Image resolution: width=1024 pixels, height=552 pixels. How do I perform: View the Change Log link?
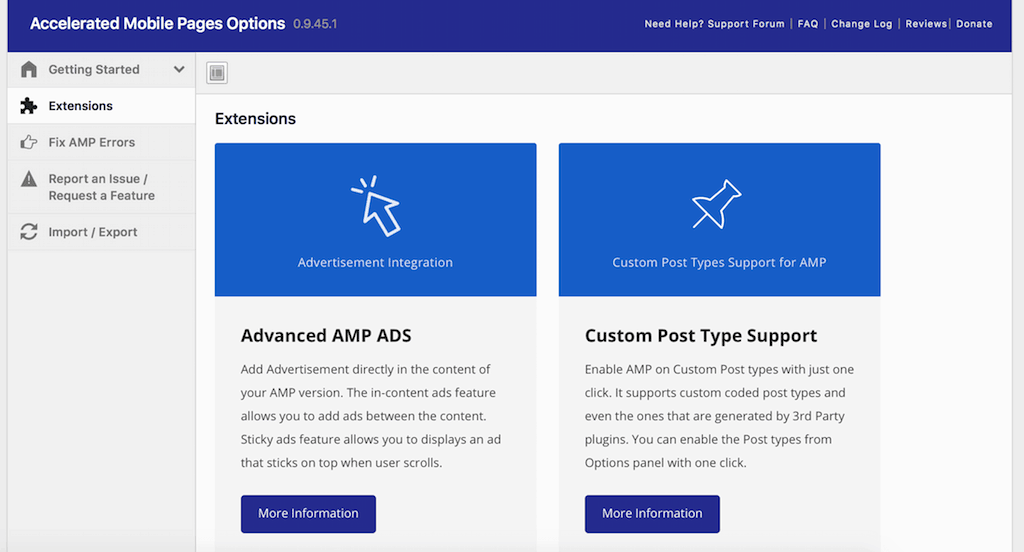pos(861,24)
